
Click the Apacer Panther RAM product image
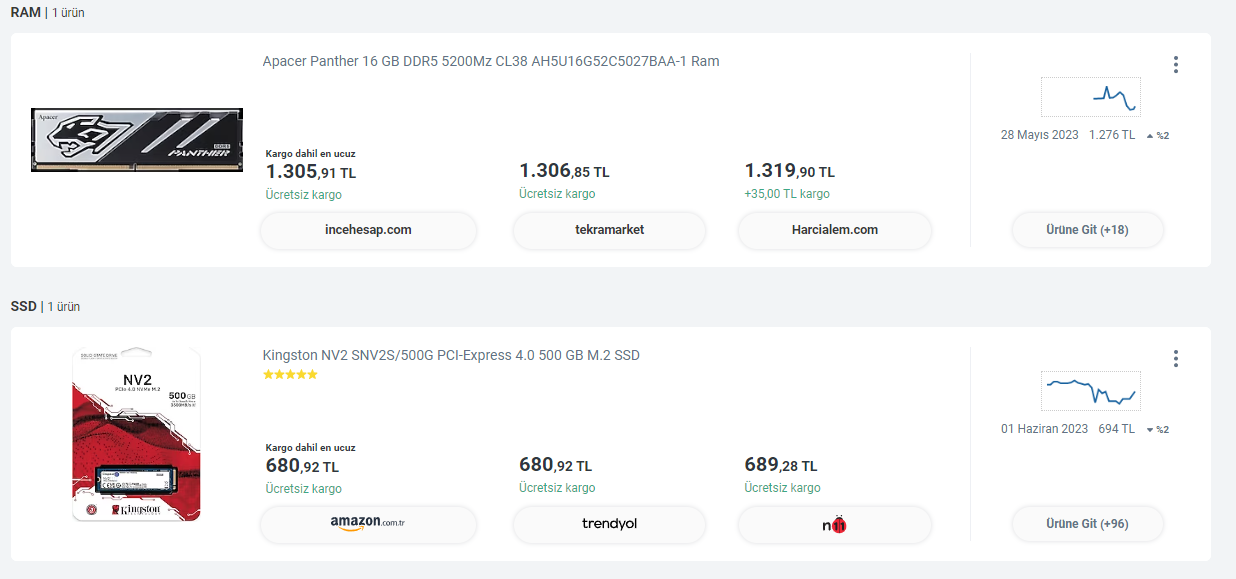tap(137, 140)
